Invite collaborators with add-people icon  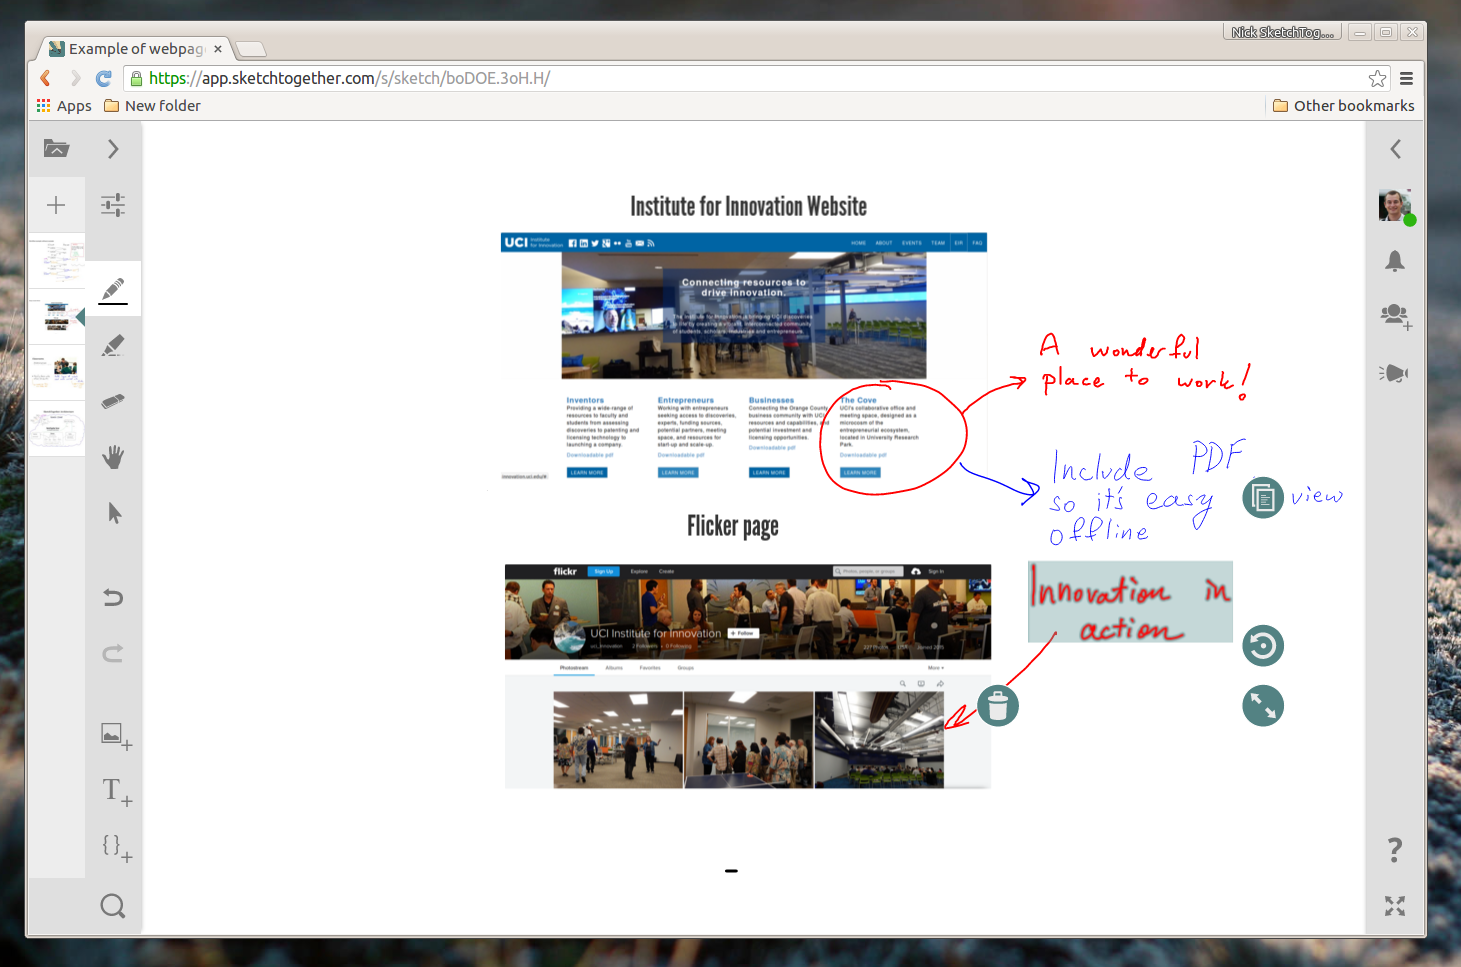1396,317
